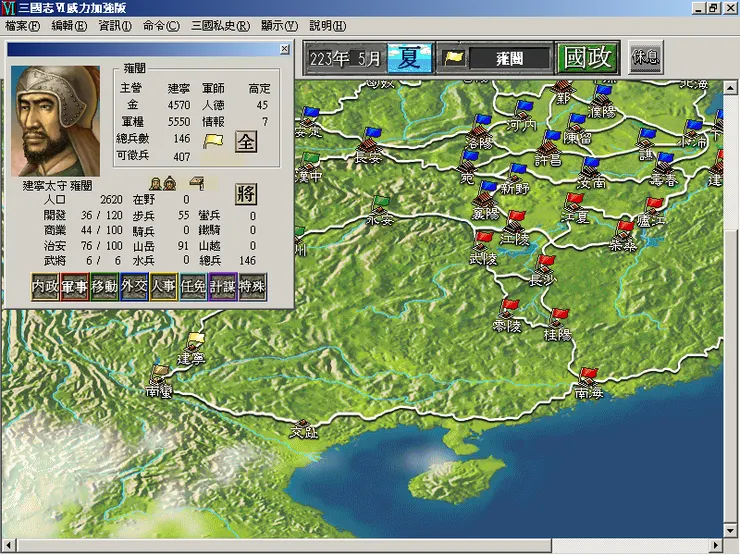
Task: Click the 將 officers button
Action: [x=246, y=193]
